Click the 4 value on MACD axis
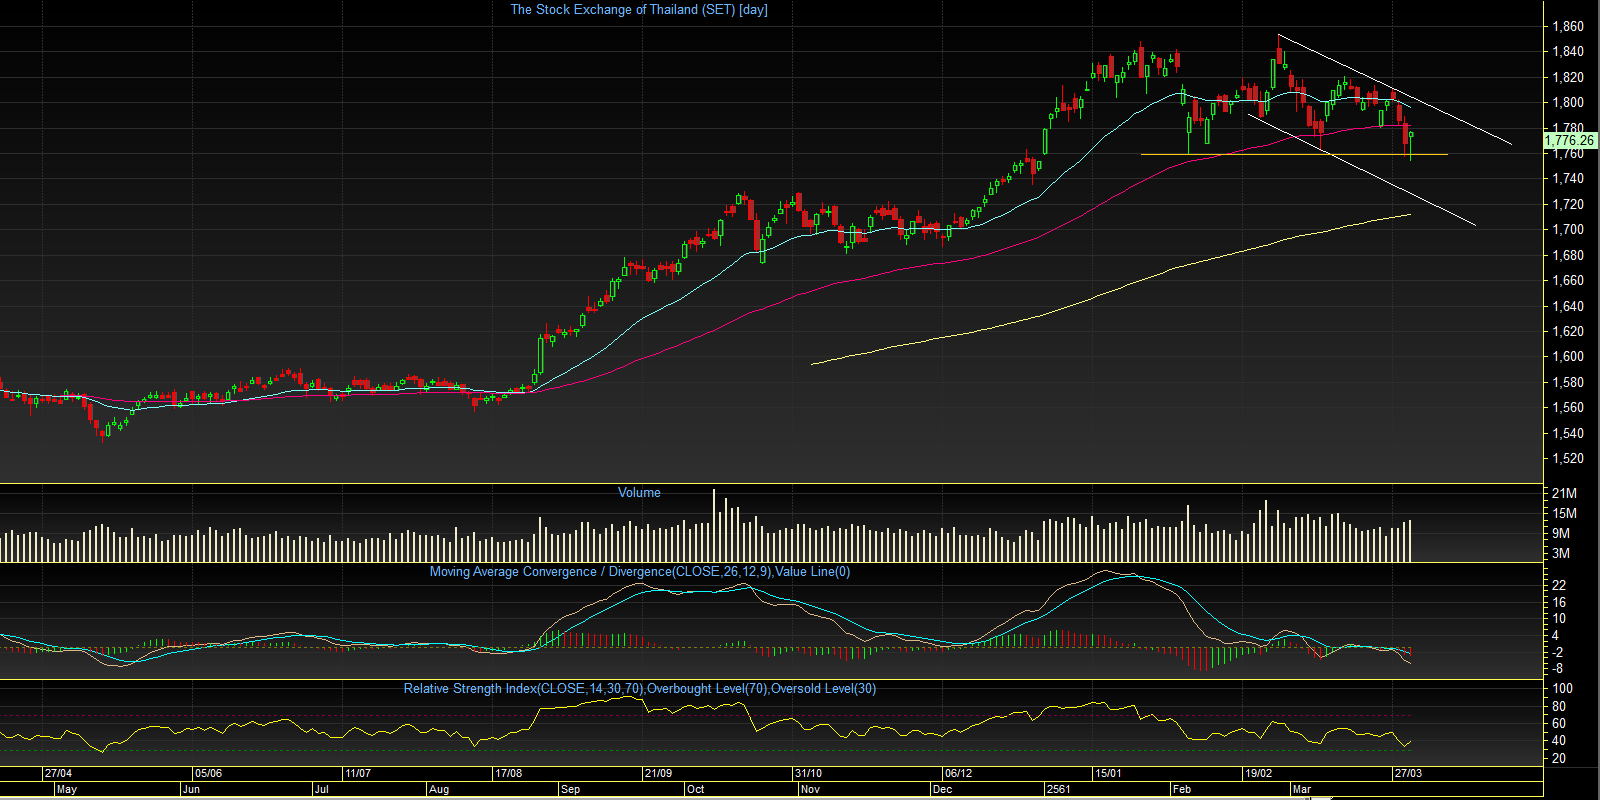1600x800 pixels. pos(1555,636)
